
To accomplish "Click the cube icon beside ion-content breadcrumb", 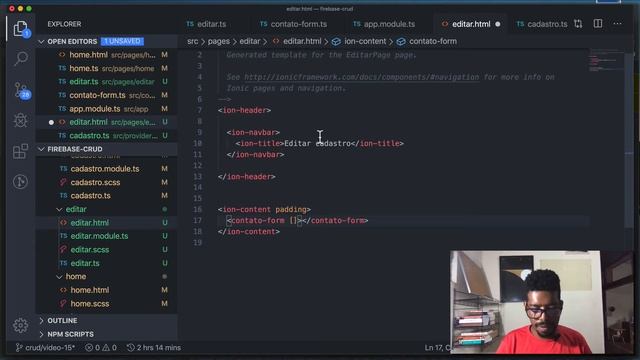I will pyautogui.click(x=336, y=42).
